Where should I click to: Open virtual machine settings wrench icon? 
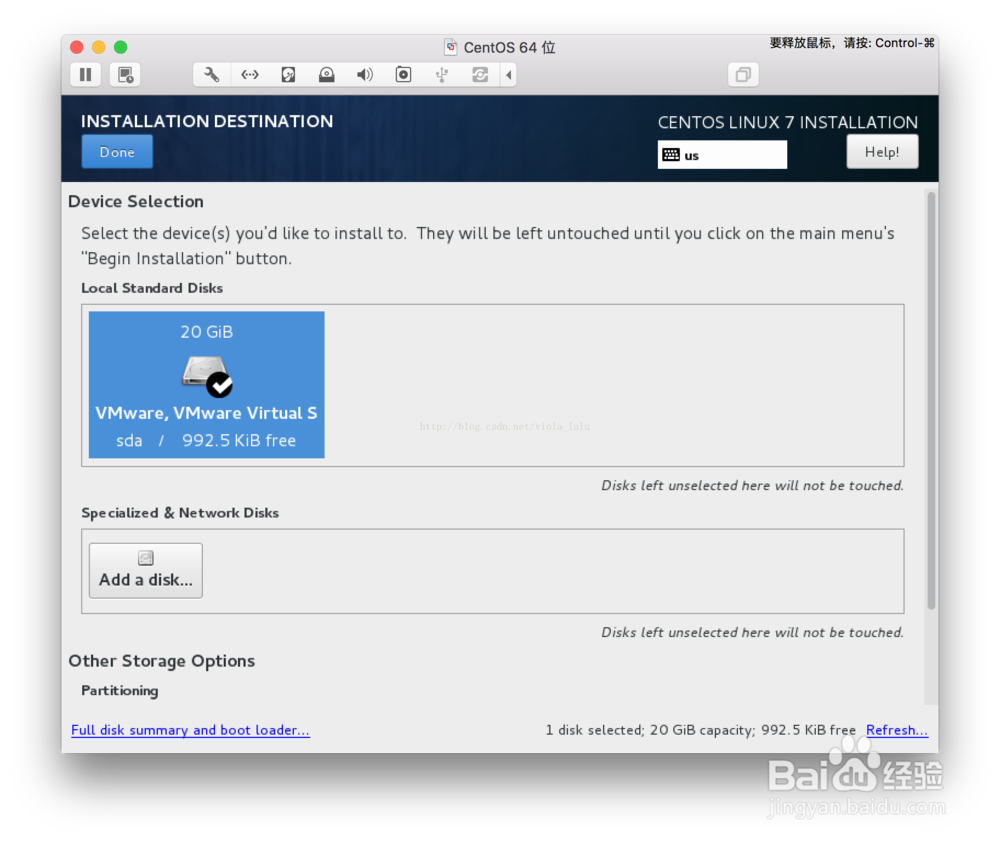tap(212, 75)
